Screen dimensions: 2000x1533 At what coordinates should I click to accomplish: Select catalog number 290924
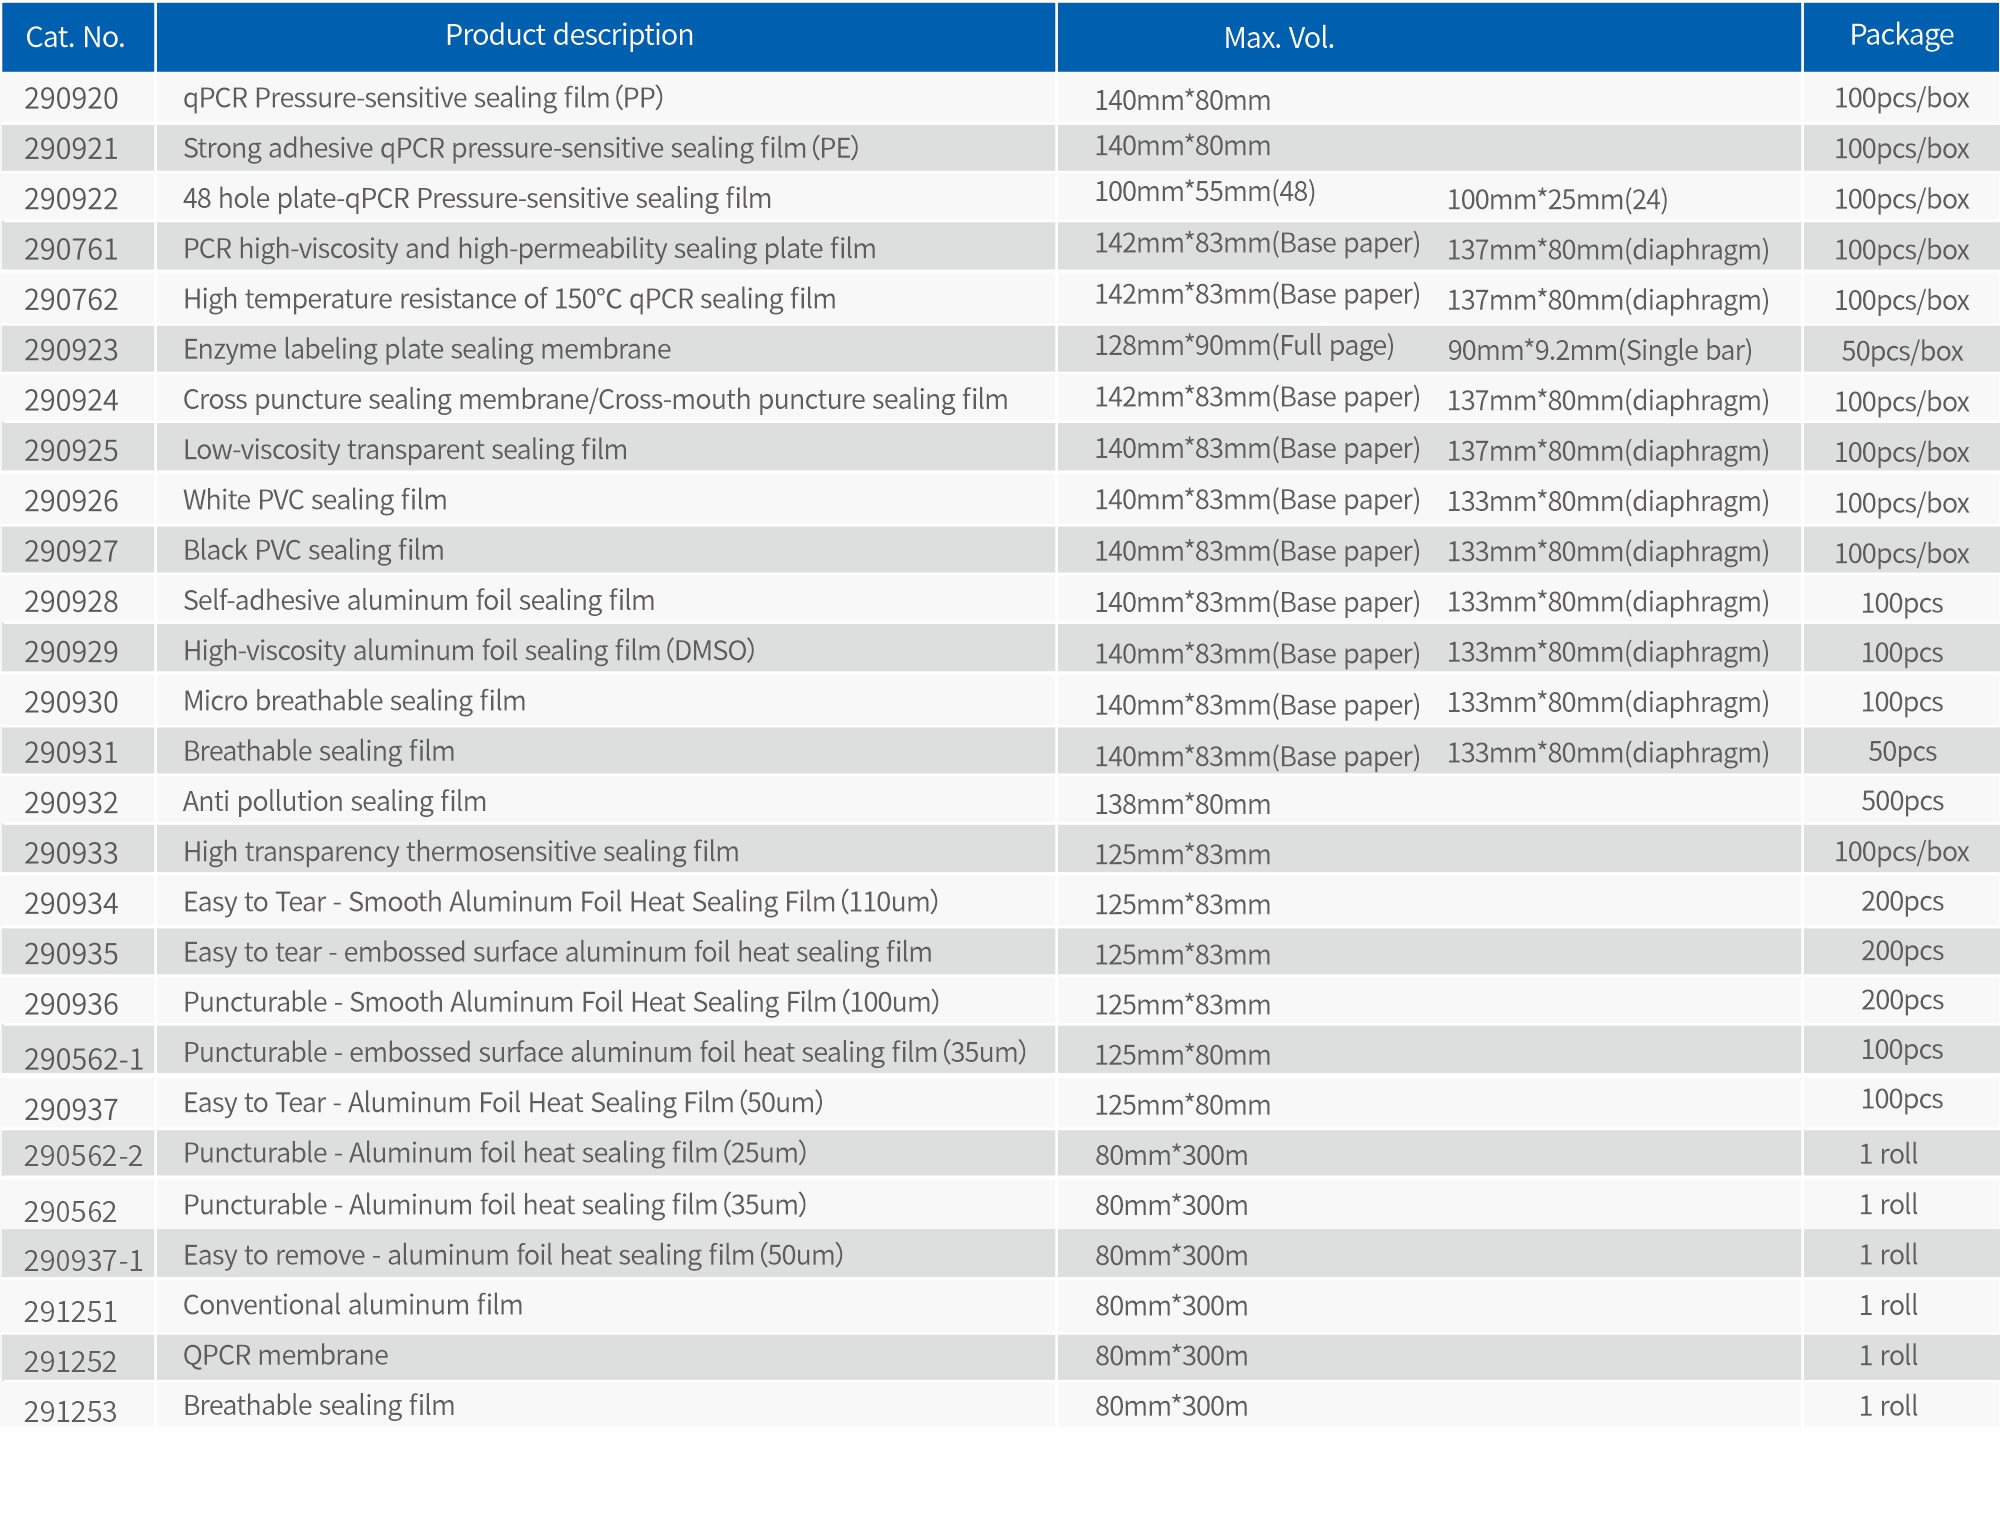point(71,400)
